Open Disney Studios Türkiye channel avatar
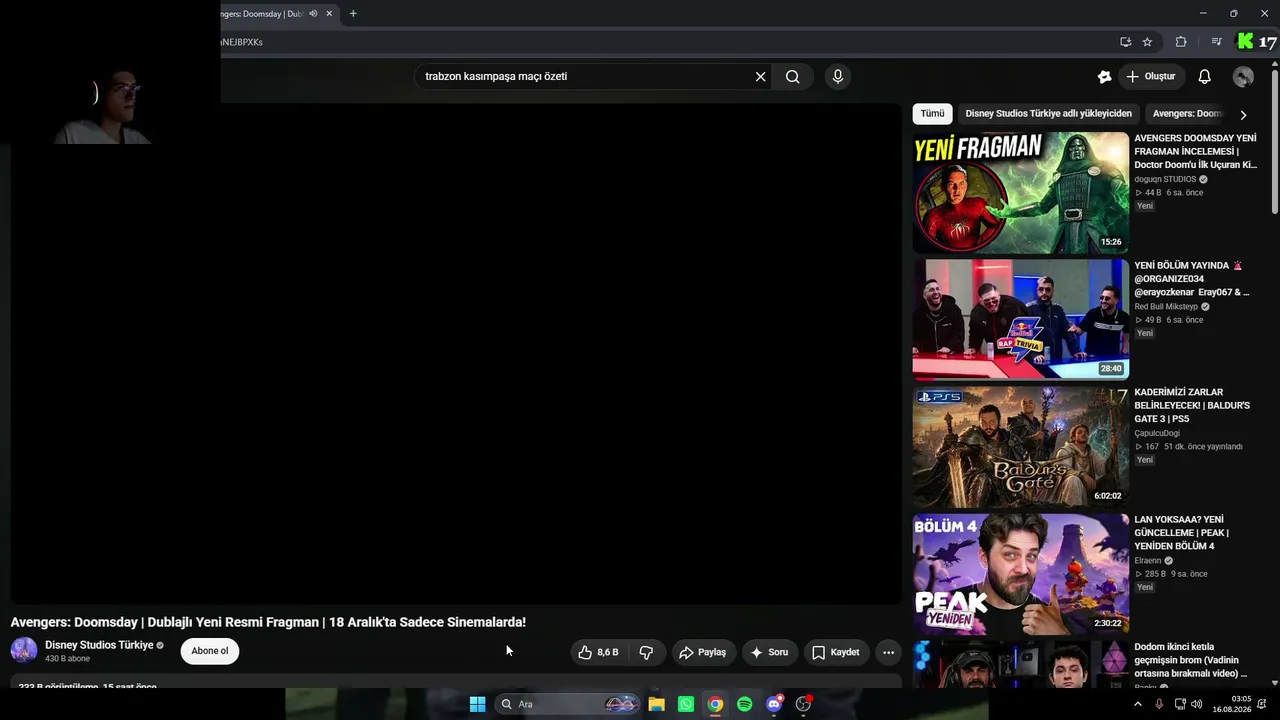The width and height of the screenshot is (1280, 720). tap(24, 651)
